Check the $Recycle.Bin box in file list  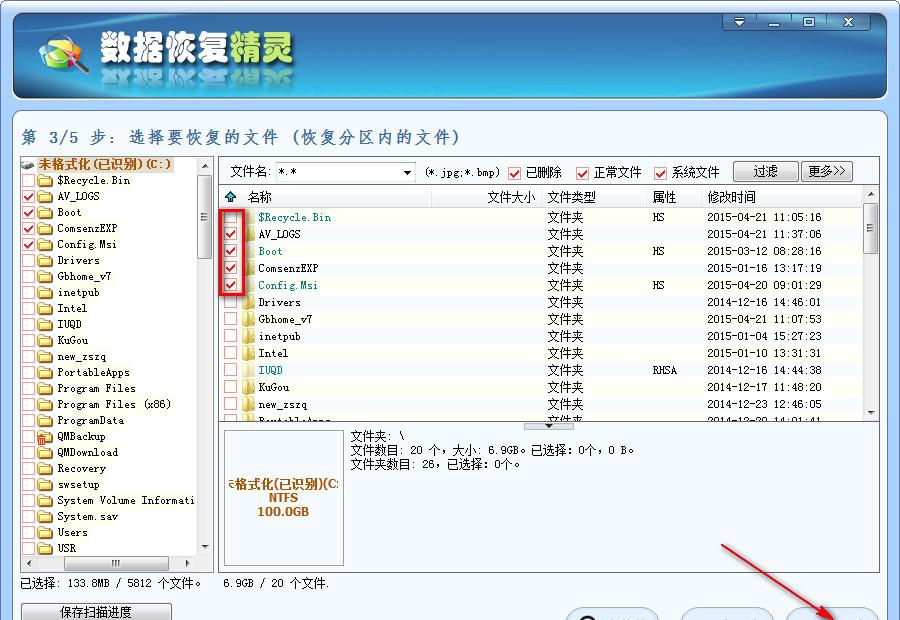[x=231, y=217]
